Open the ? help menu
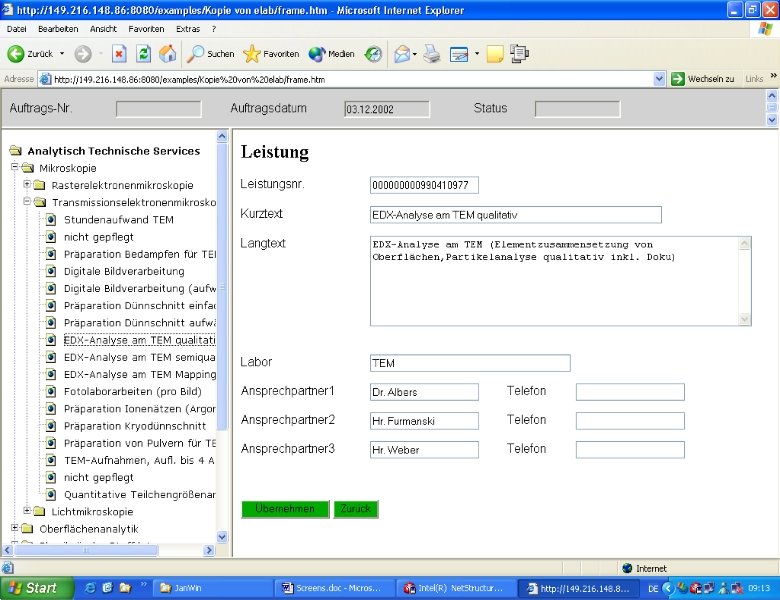Viewport: 780px width, 600px height. (x=213, y=29)
